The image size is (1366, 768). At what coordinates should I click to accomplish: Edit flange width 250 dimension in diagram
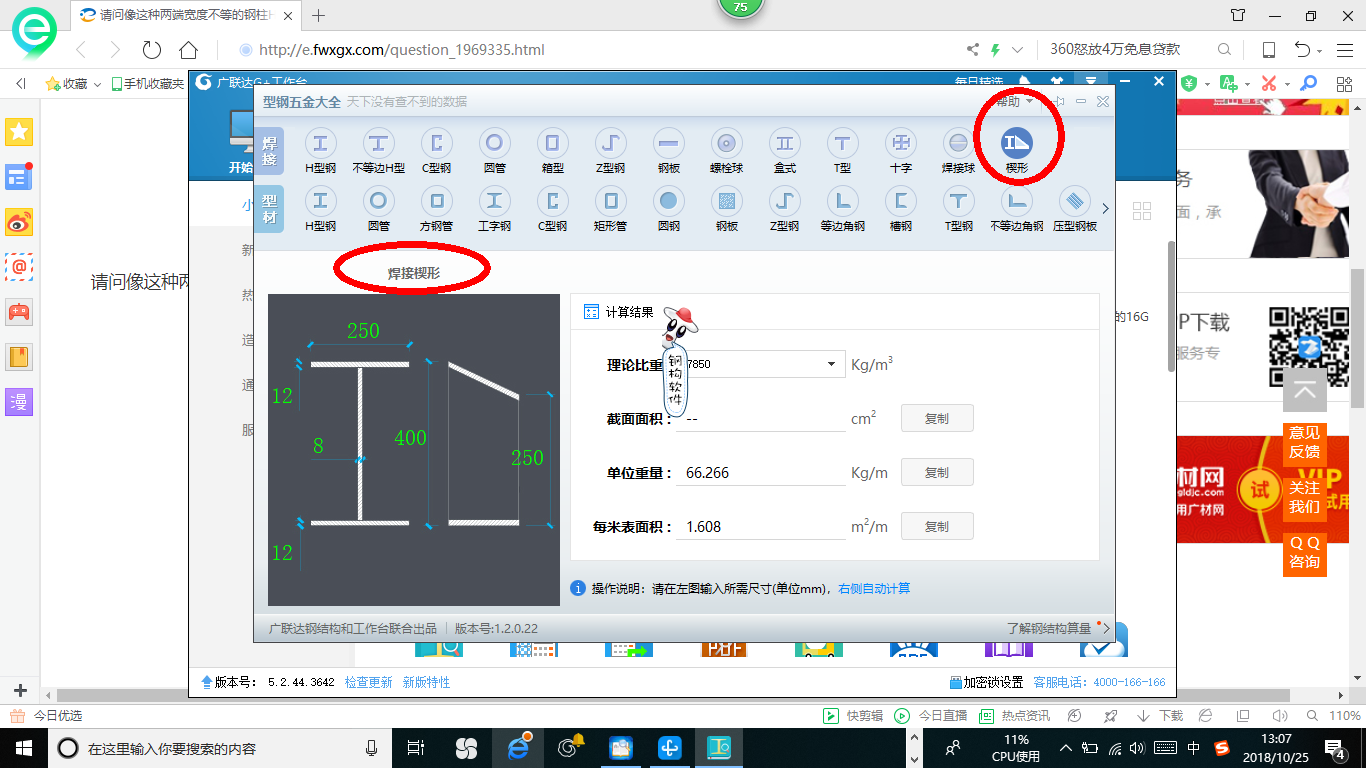coord(363,331)
